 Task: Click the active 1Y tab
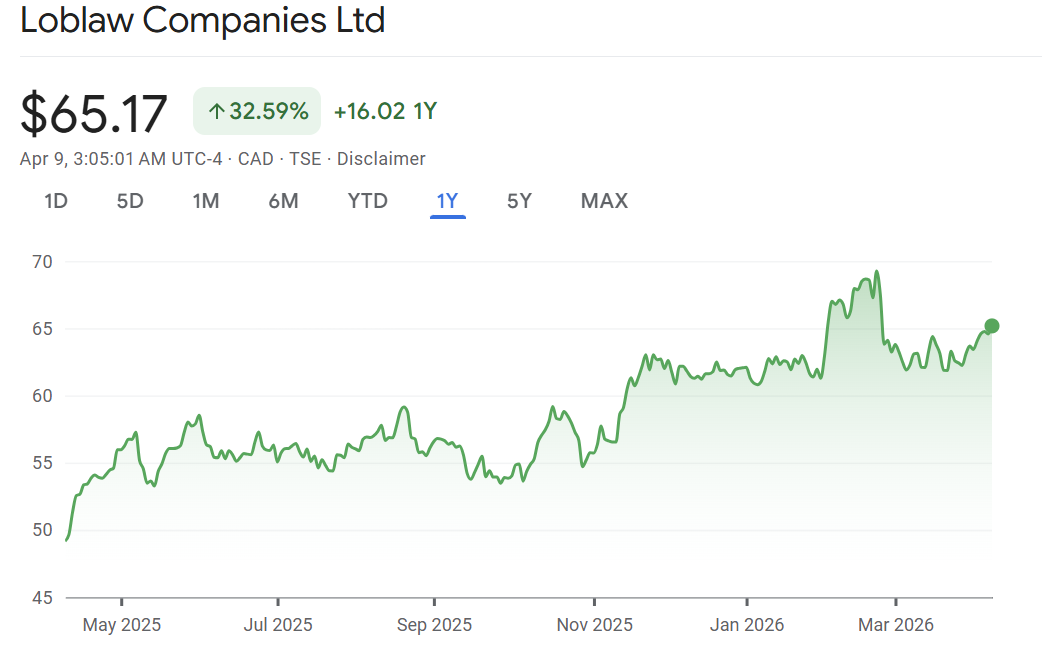447,201
